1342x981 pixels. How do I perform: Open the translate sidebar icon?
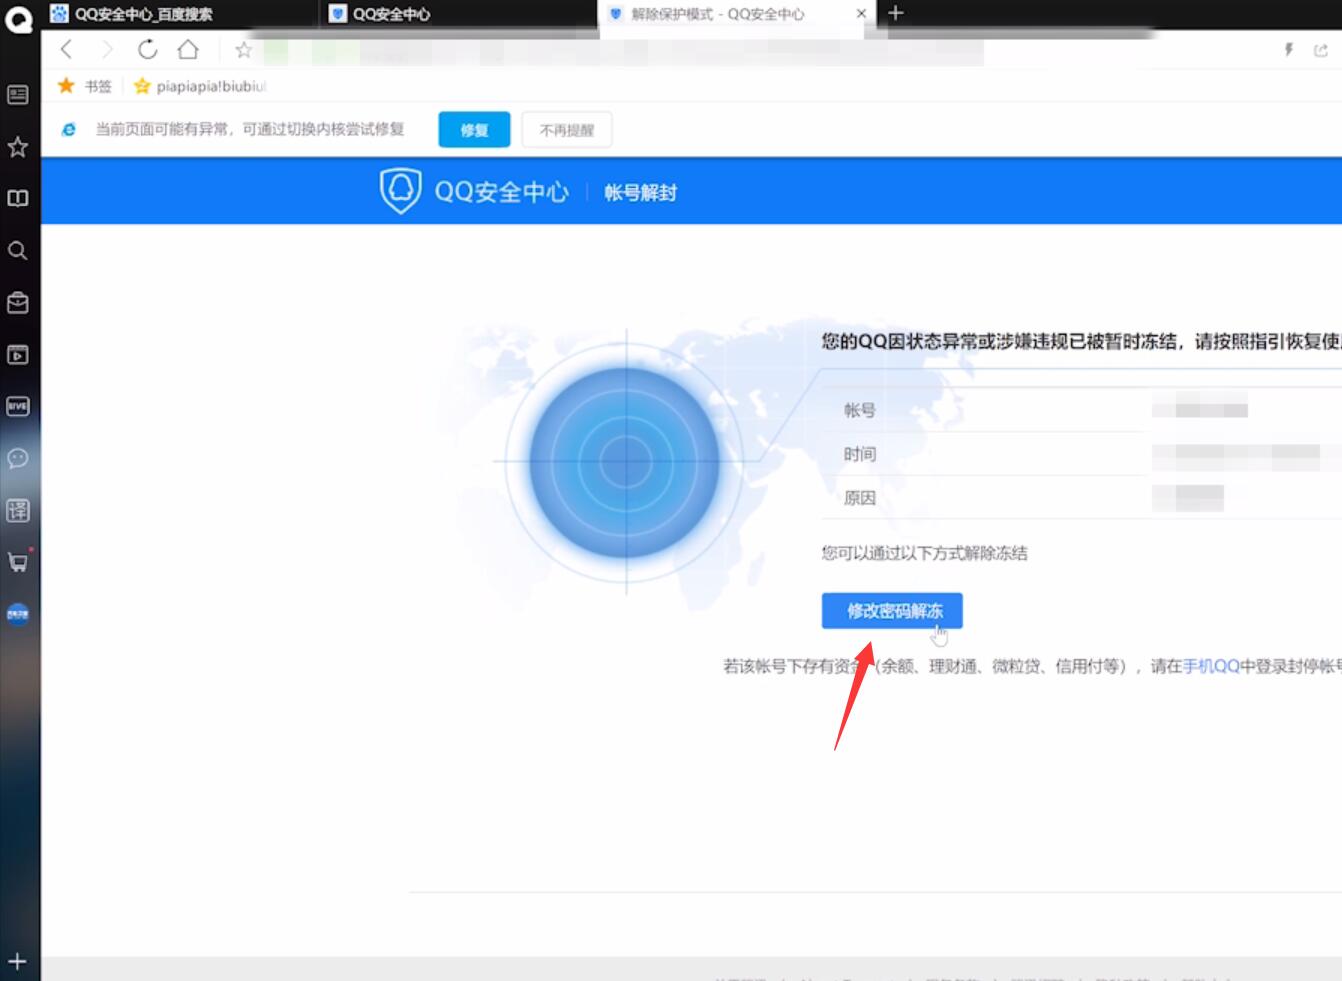[x=18, y=510]
